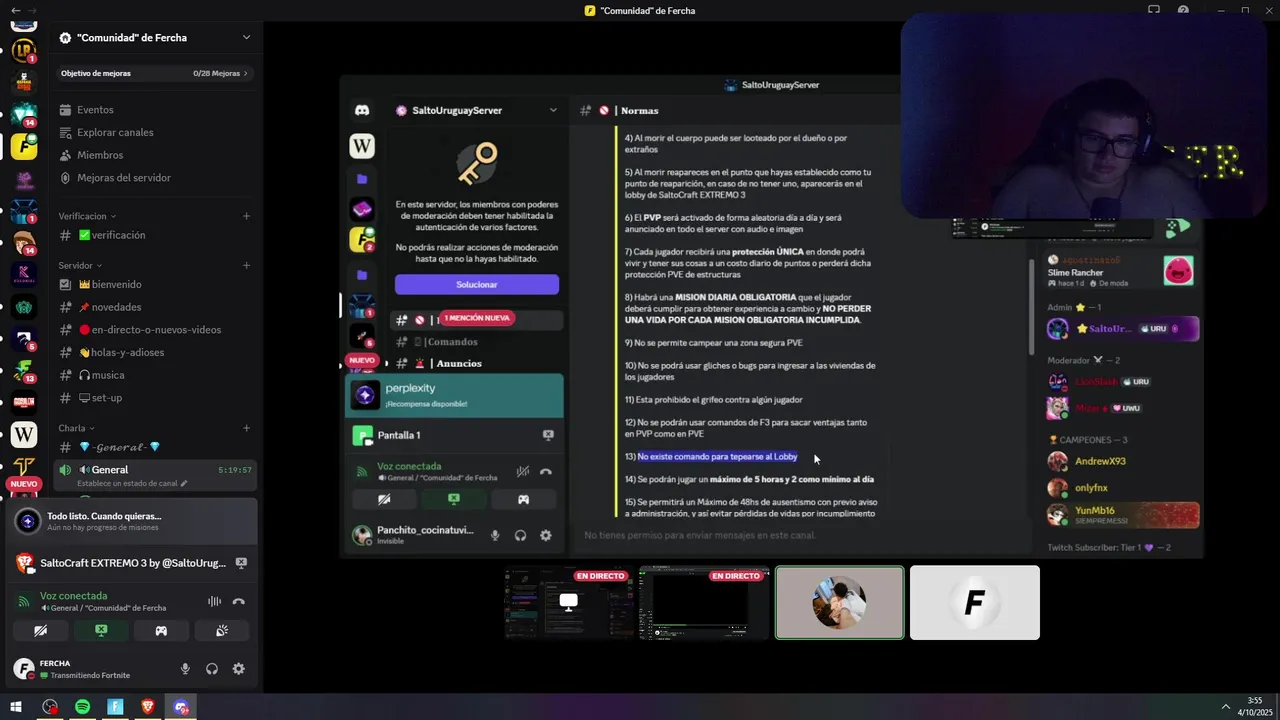Open Explorar canales in the sidebar

coord(115,132)
